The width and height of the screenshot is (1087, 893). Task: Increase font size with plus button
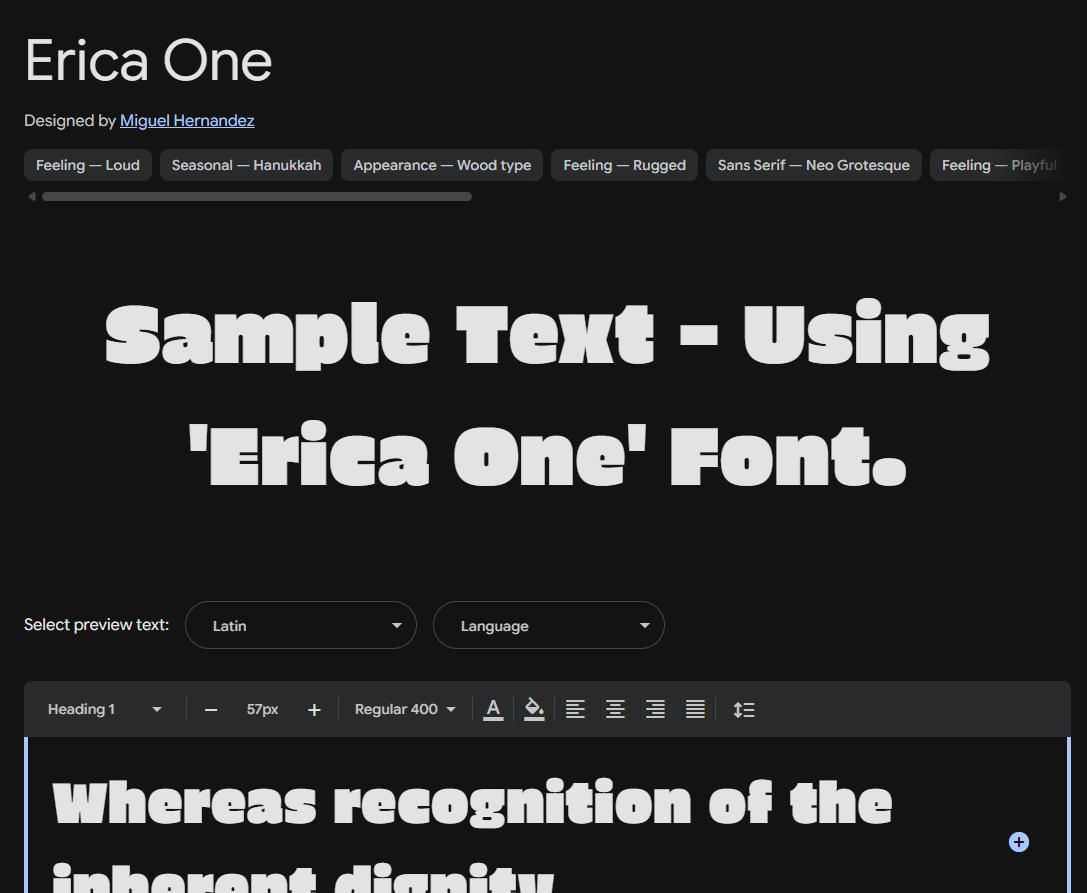point(314,710)
